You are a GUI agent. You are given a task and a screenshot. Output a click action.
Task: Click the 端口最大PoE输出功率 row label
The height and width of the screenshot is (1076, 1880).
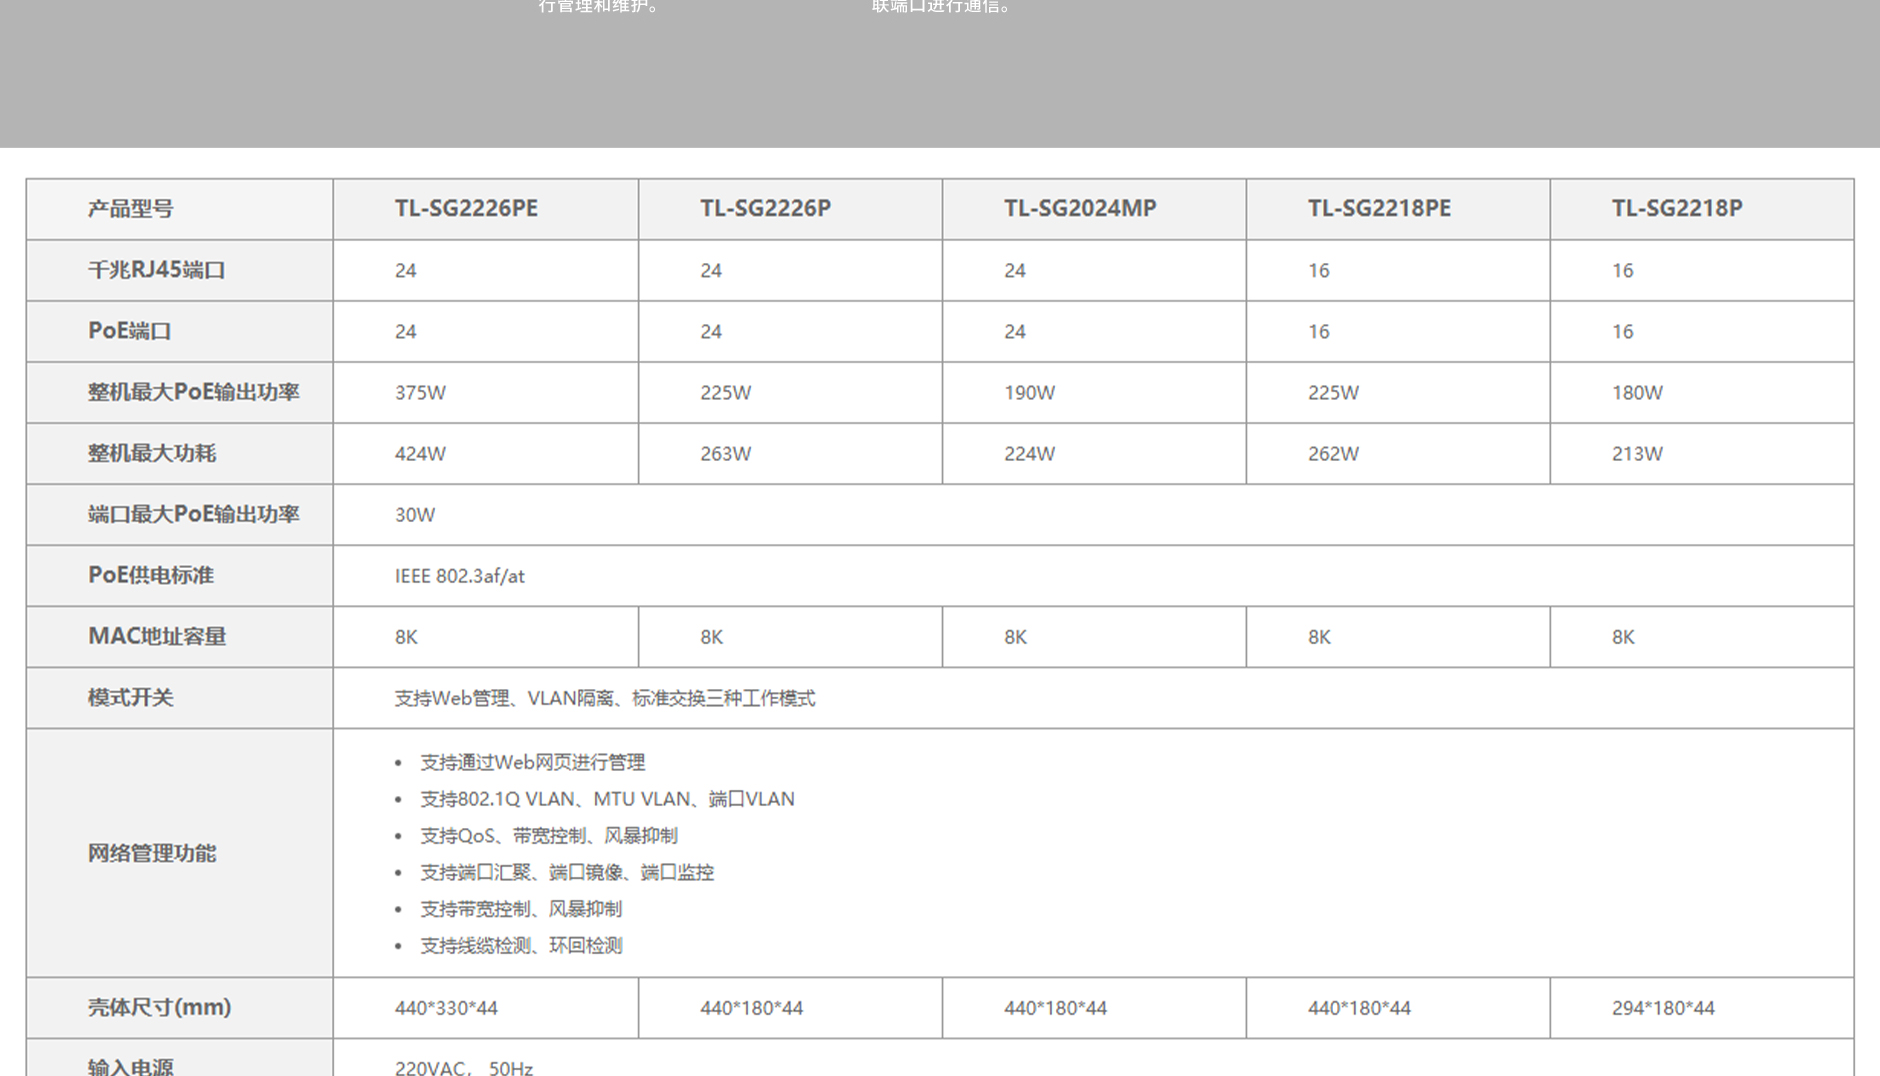tap(193, 514)
